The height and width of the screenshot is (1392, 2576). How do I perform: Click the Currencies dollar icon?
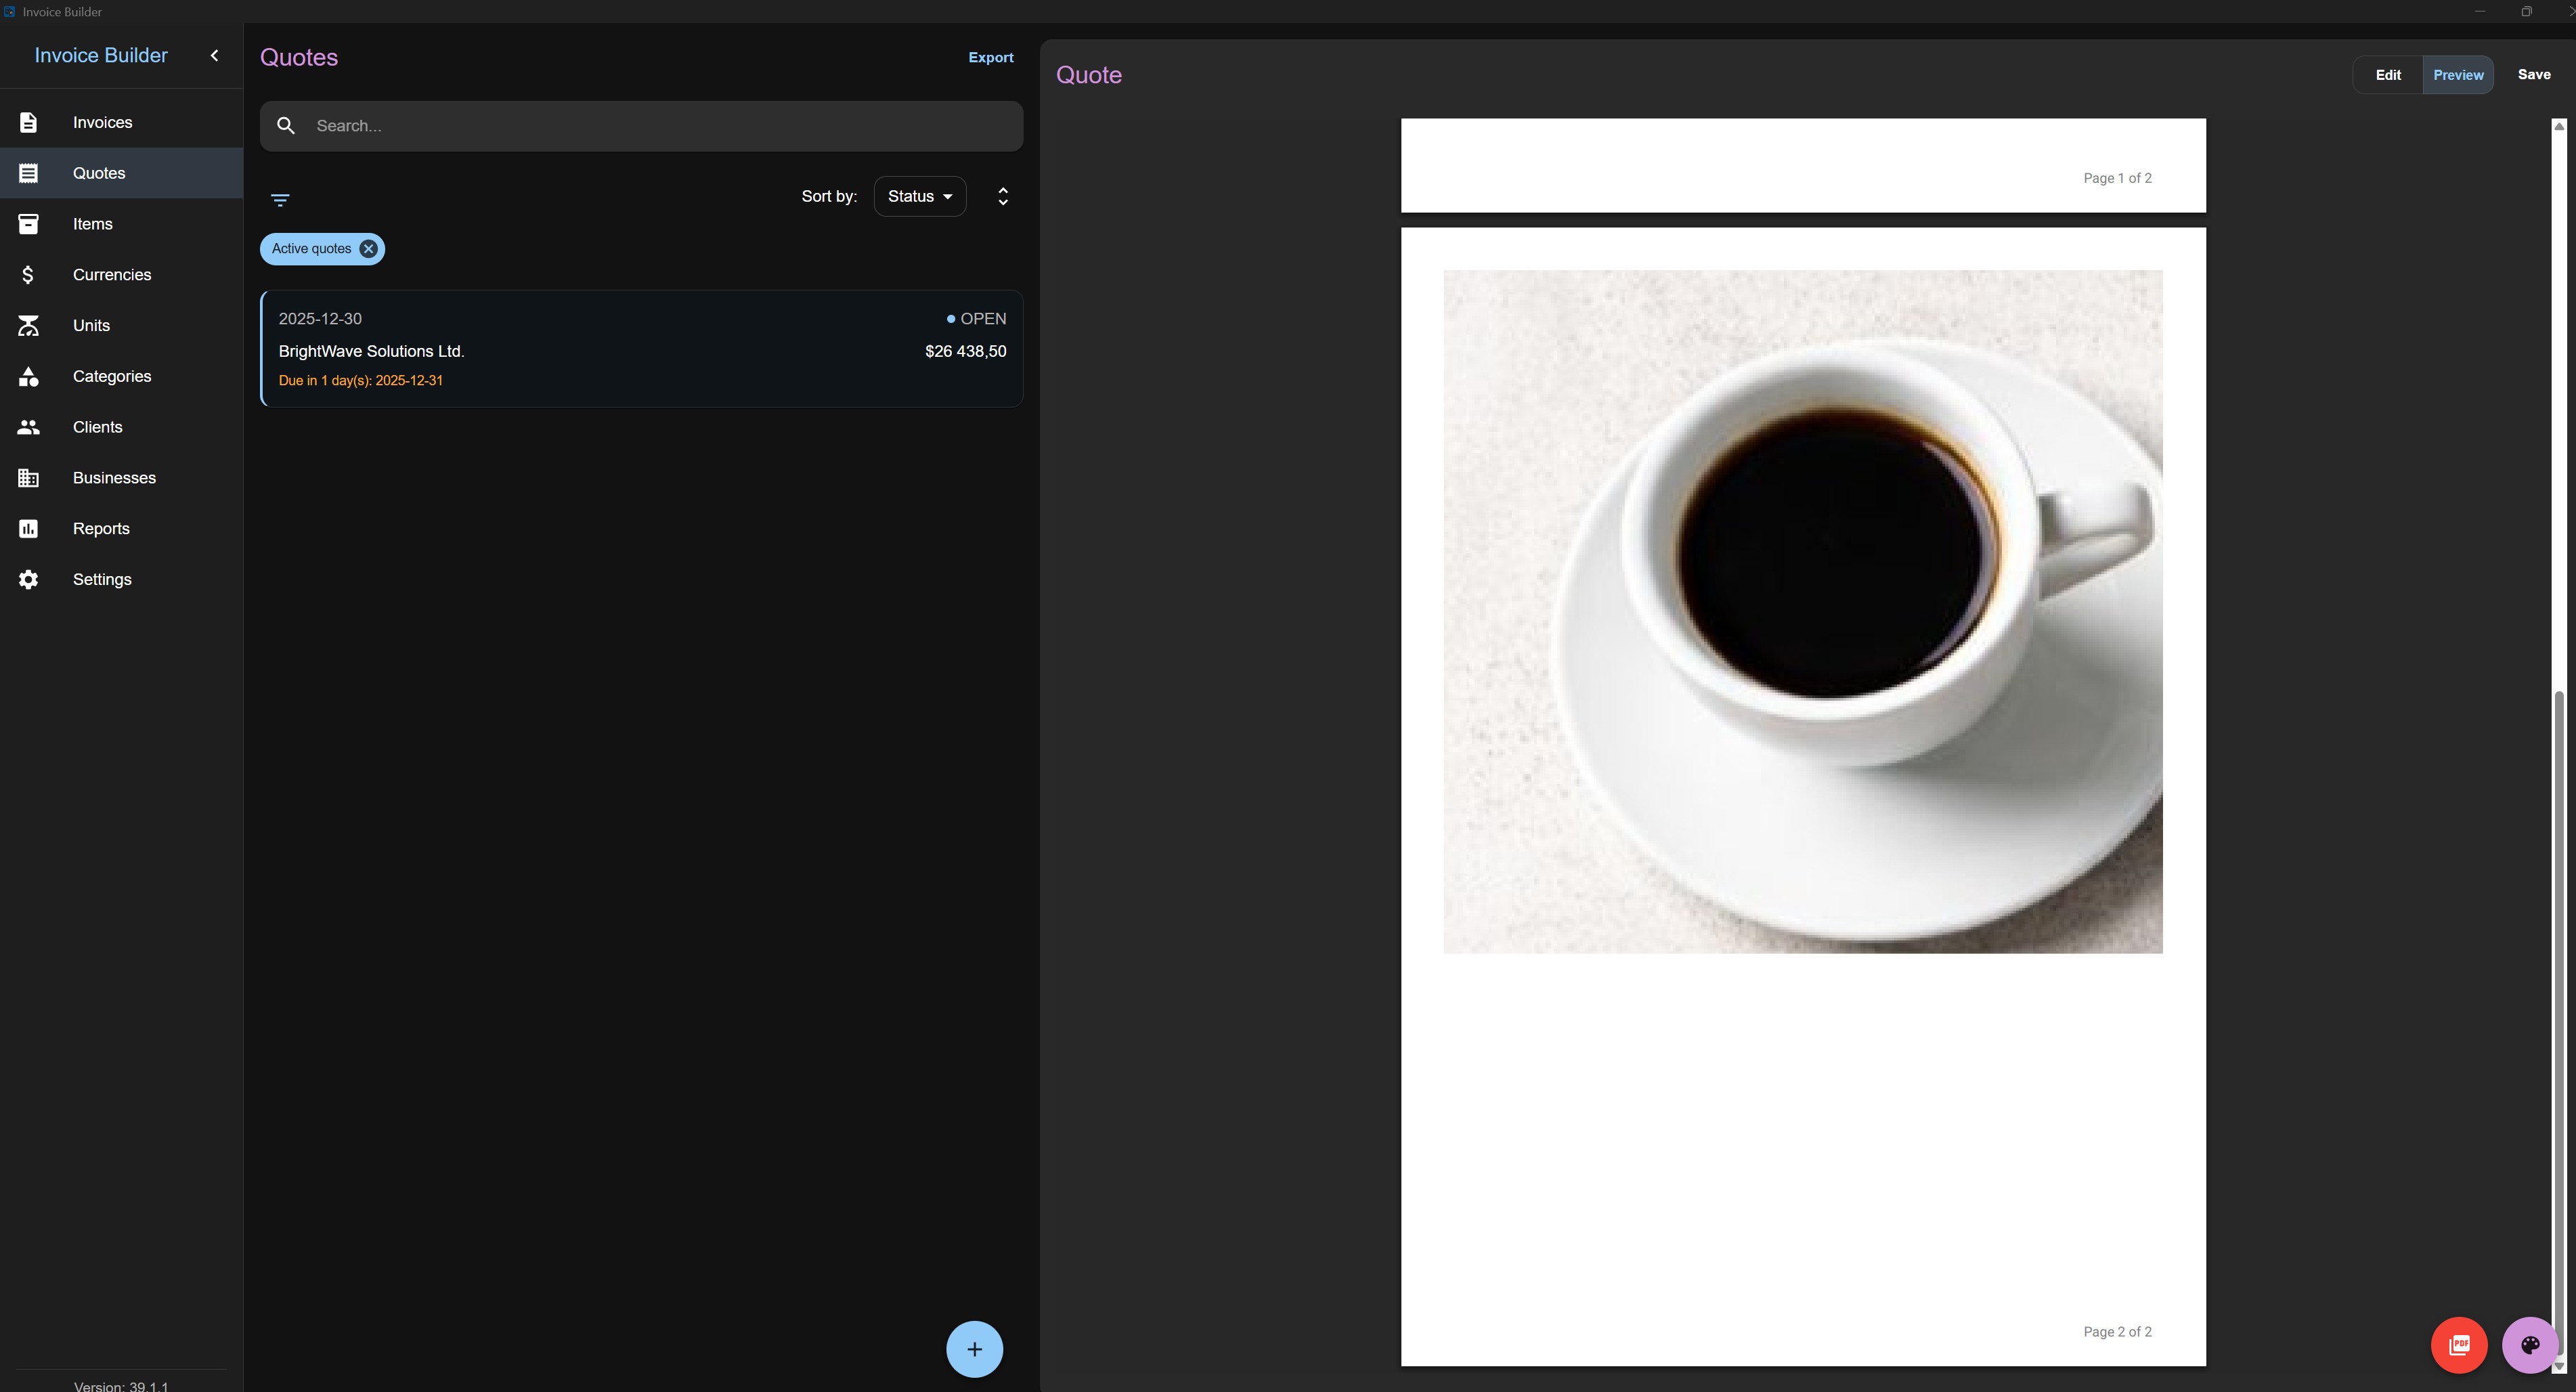[28, 275]
